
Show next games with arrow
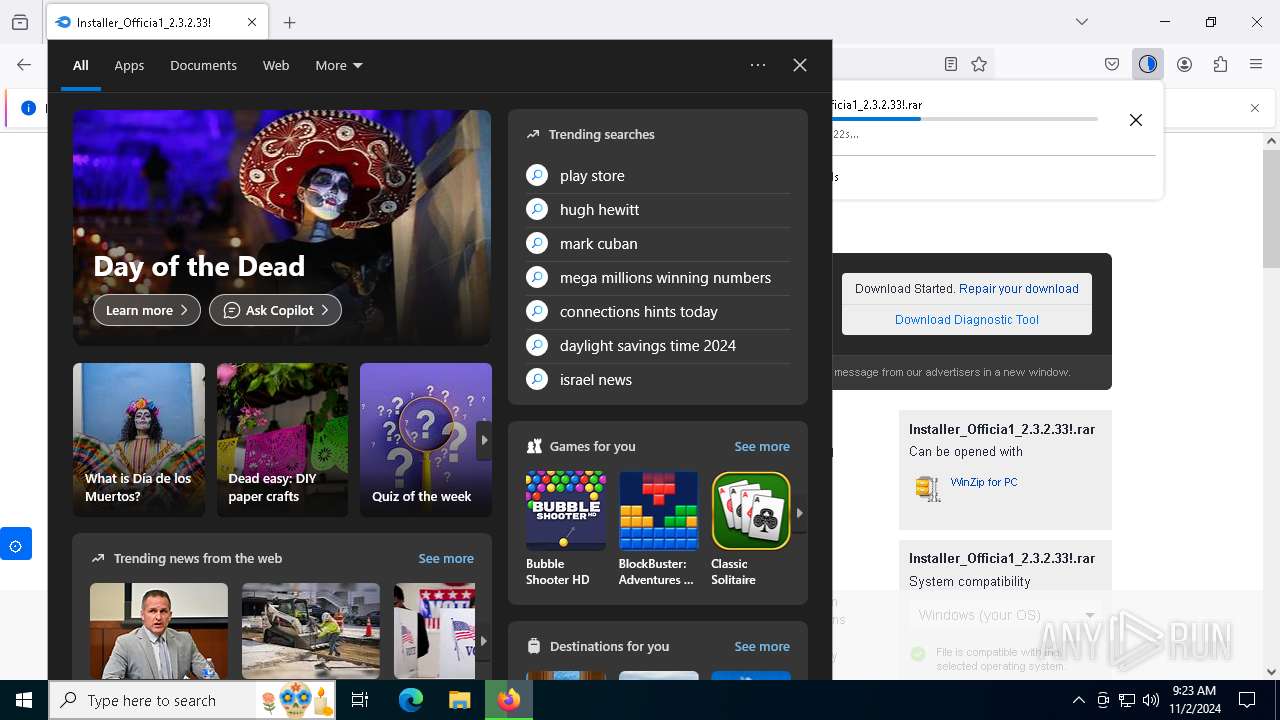click(799, 513)
